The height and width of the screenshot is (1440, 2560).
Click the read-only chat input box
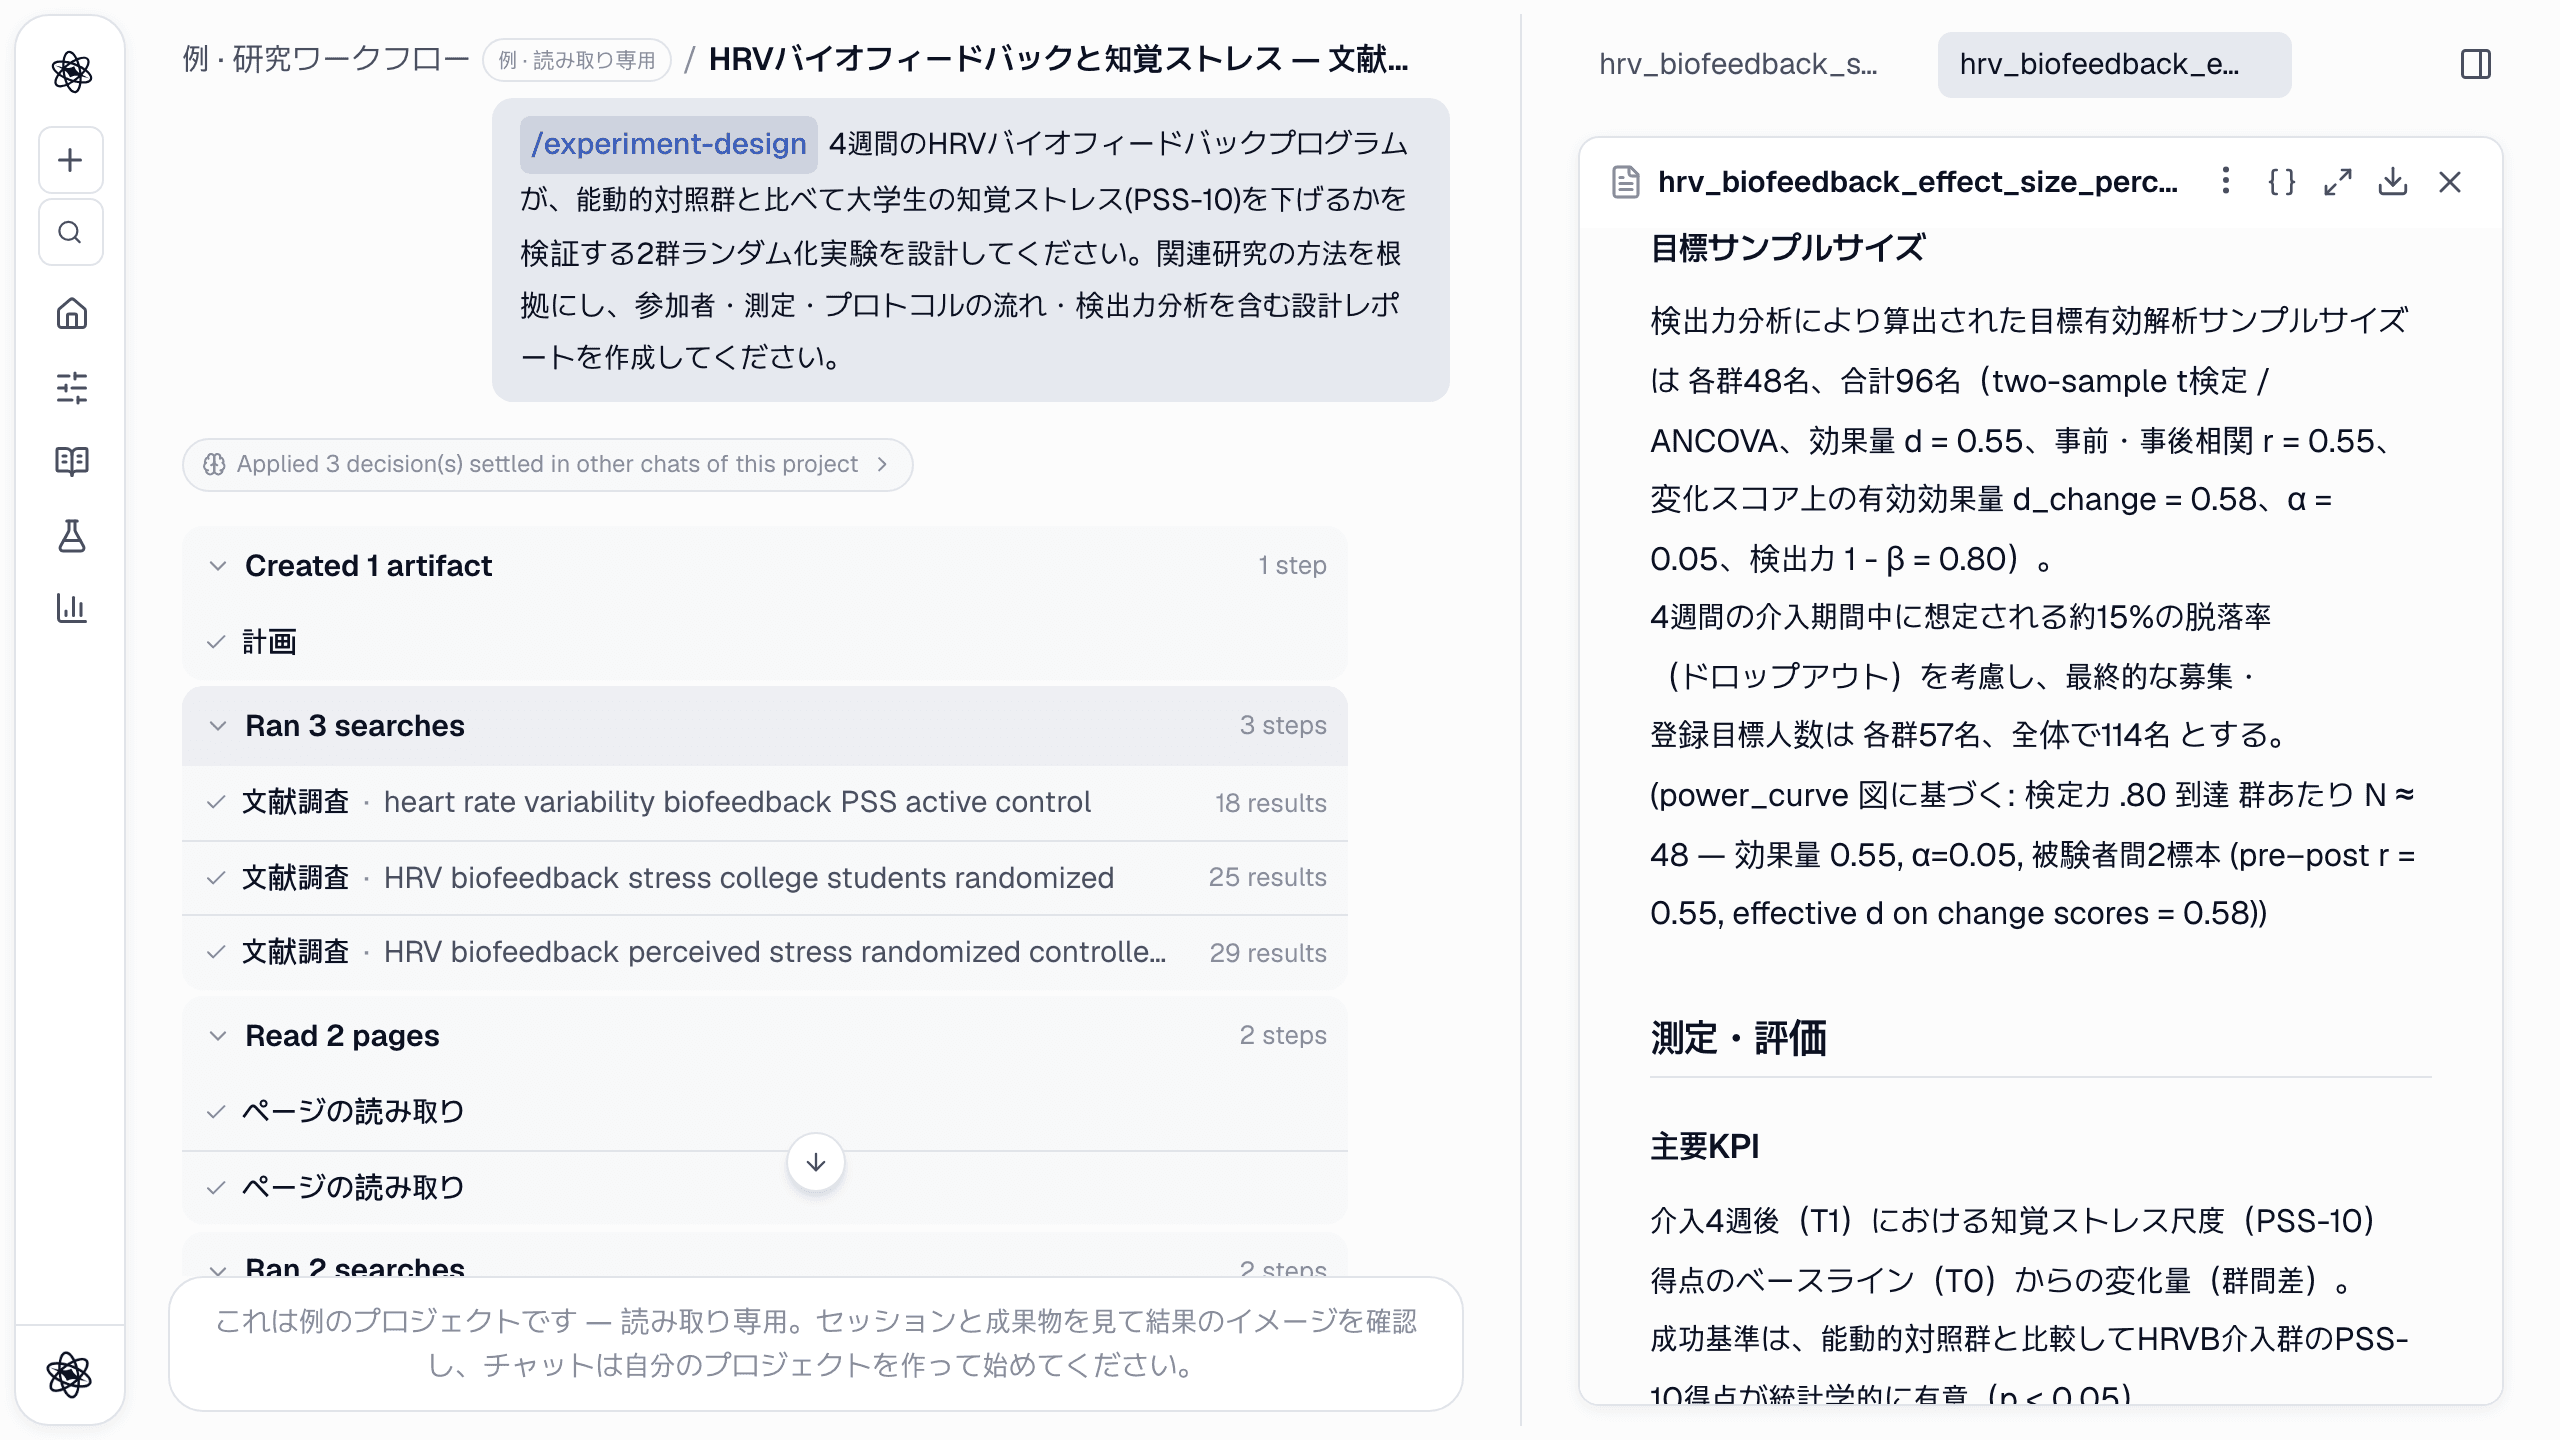point(816,1344)
